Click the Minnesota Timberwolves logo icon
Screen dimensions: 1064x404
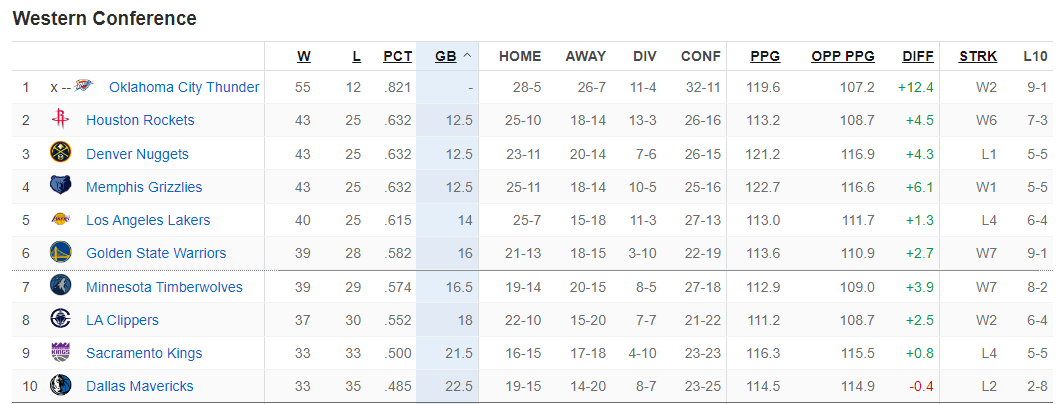coord(60,287)
